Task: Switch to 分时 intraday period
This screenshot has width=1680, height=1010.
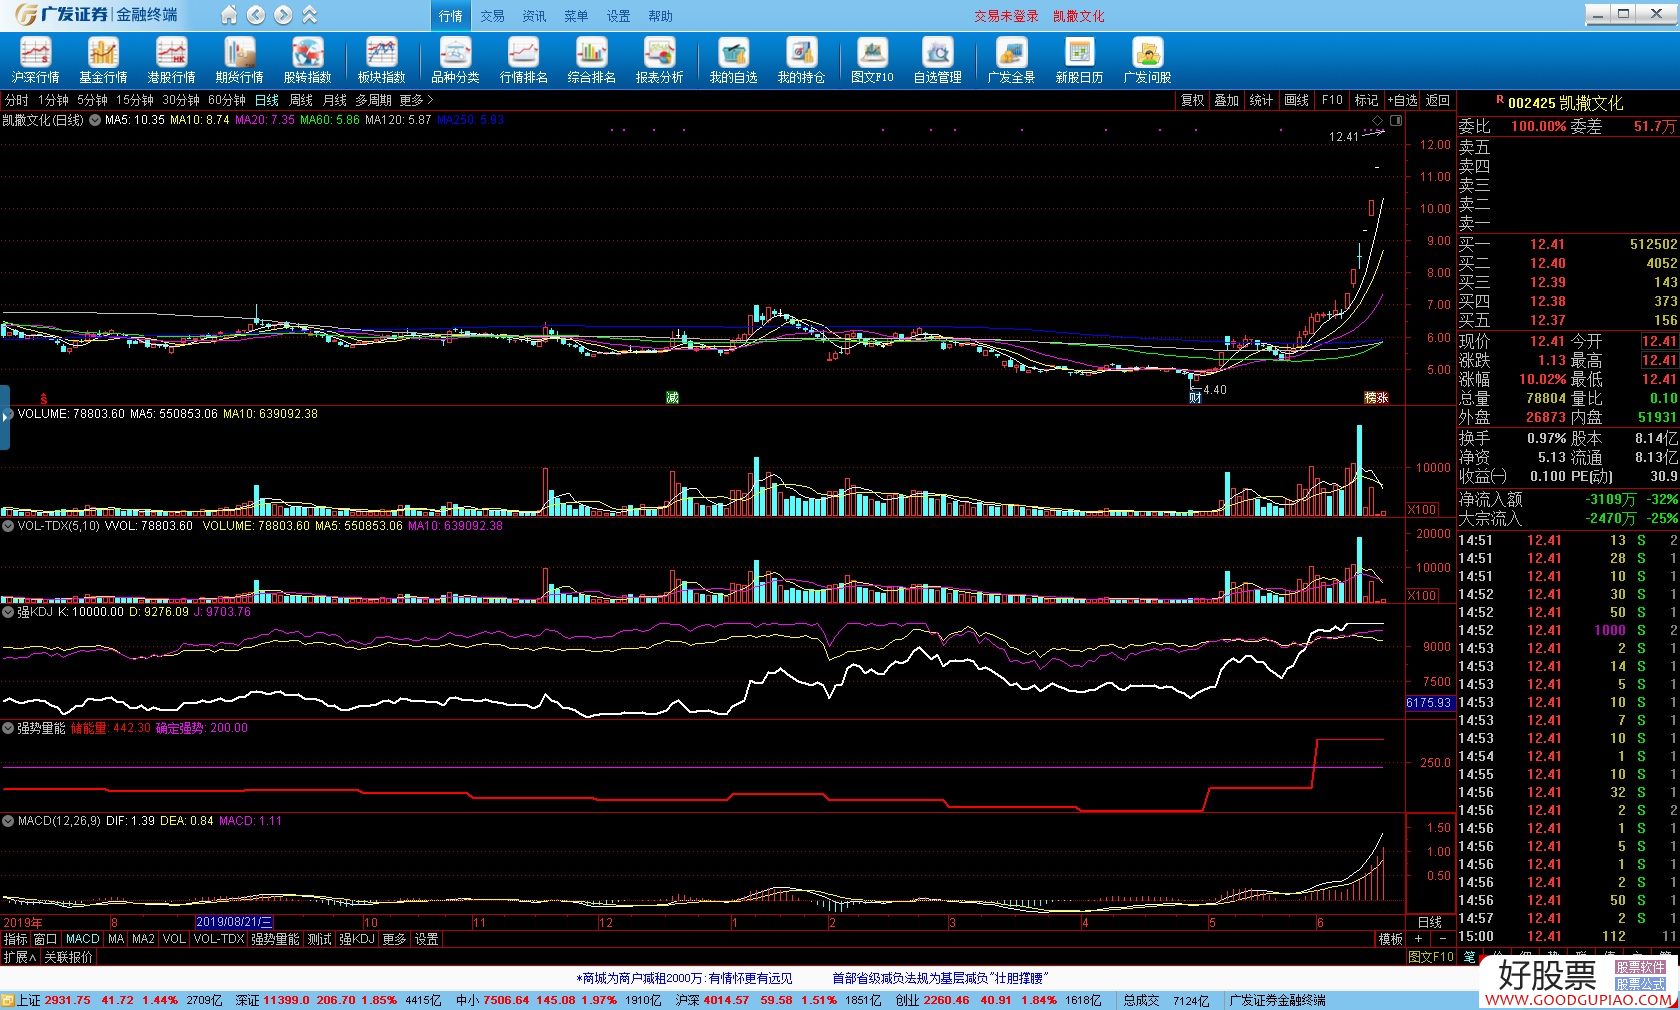Action: (x=17, y=100)
